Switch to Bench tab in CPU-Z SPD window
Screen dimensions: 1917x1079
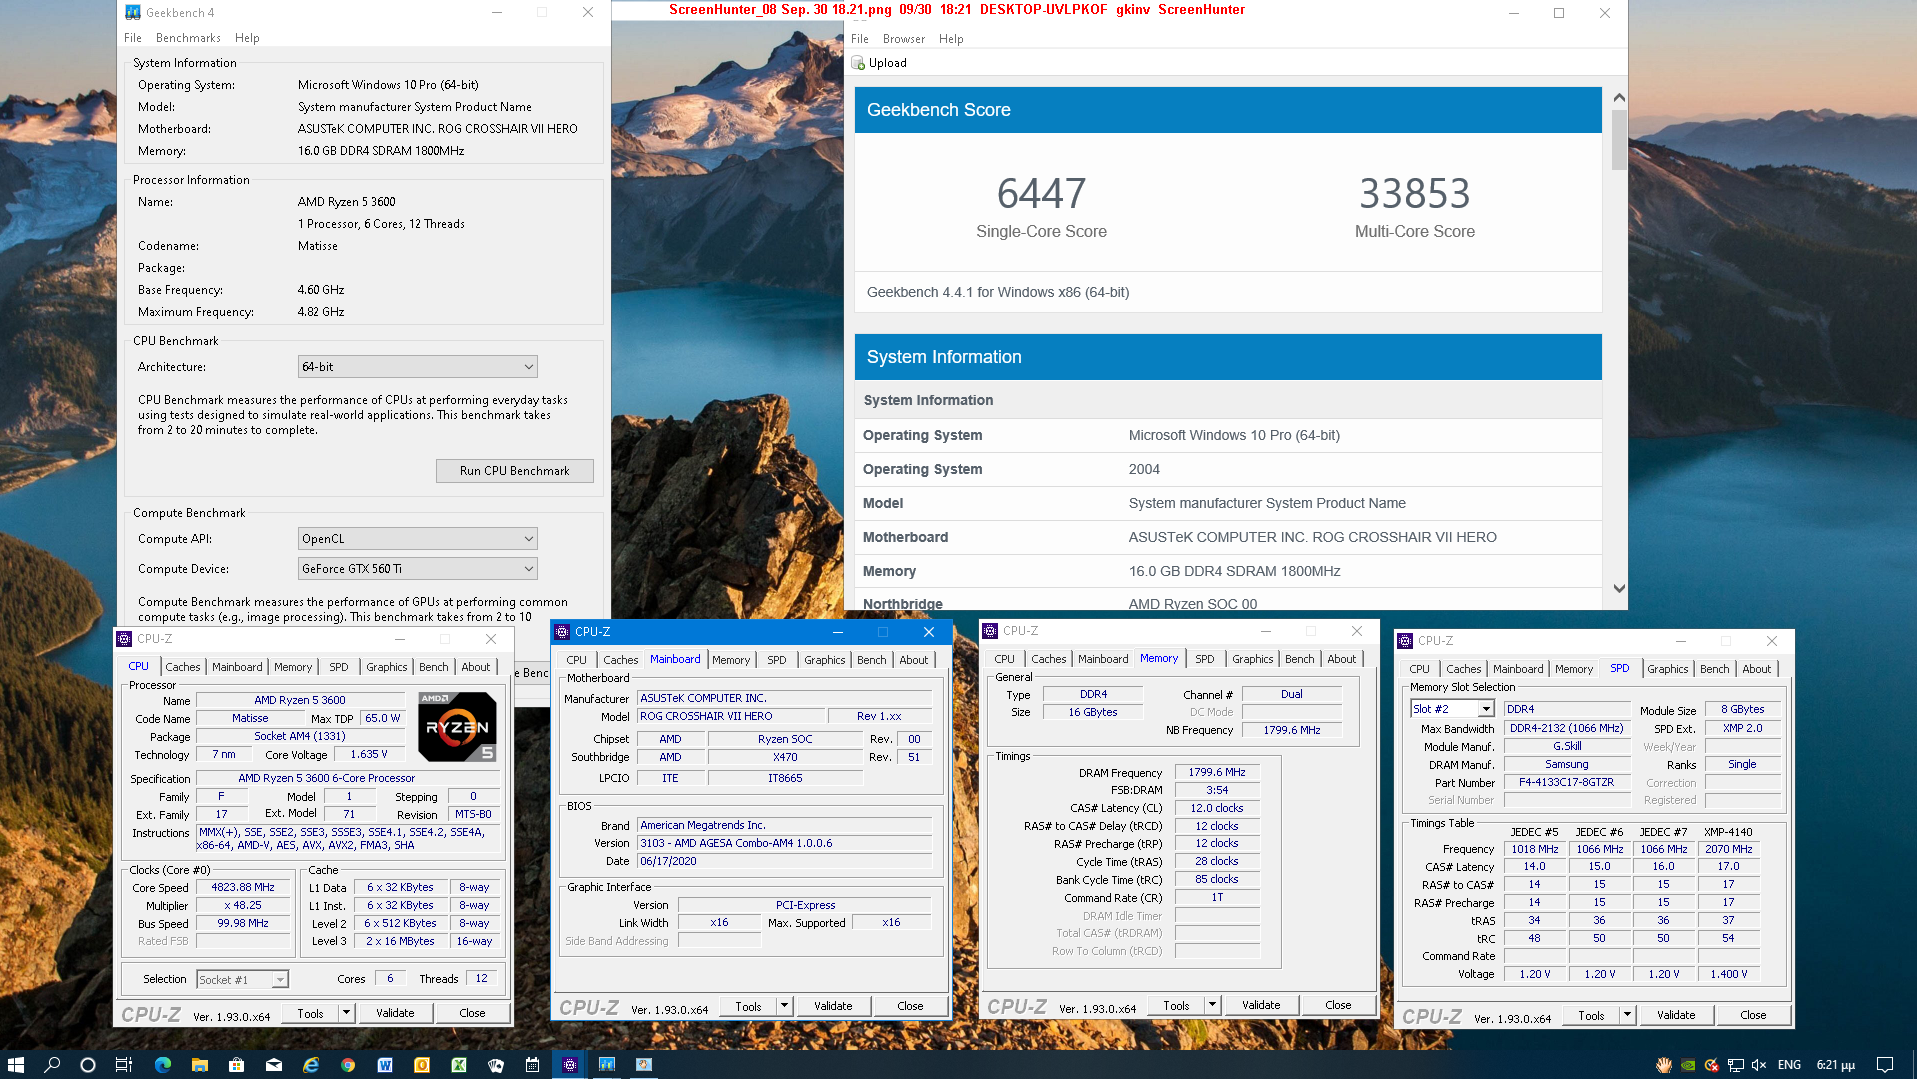point(1714,669)
